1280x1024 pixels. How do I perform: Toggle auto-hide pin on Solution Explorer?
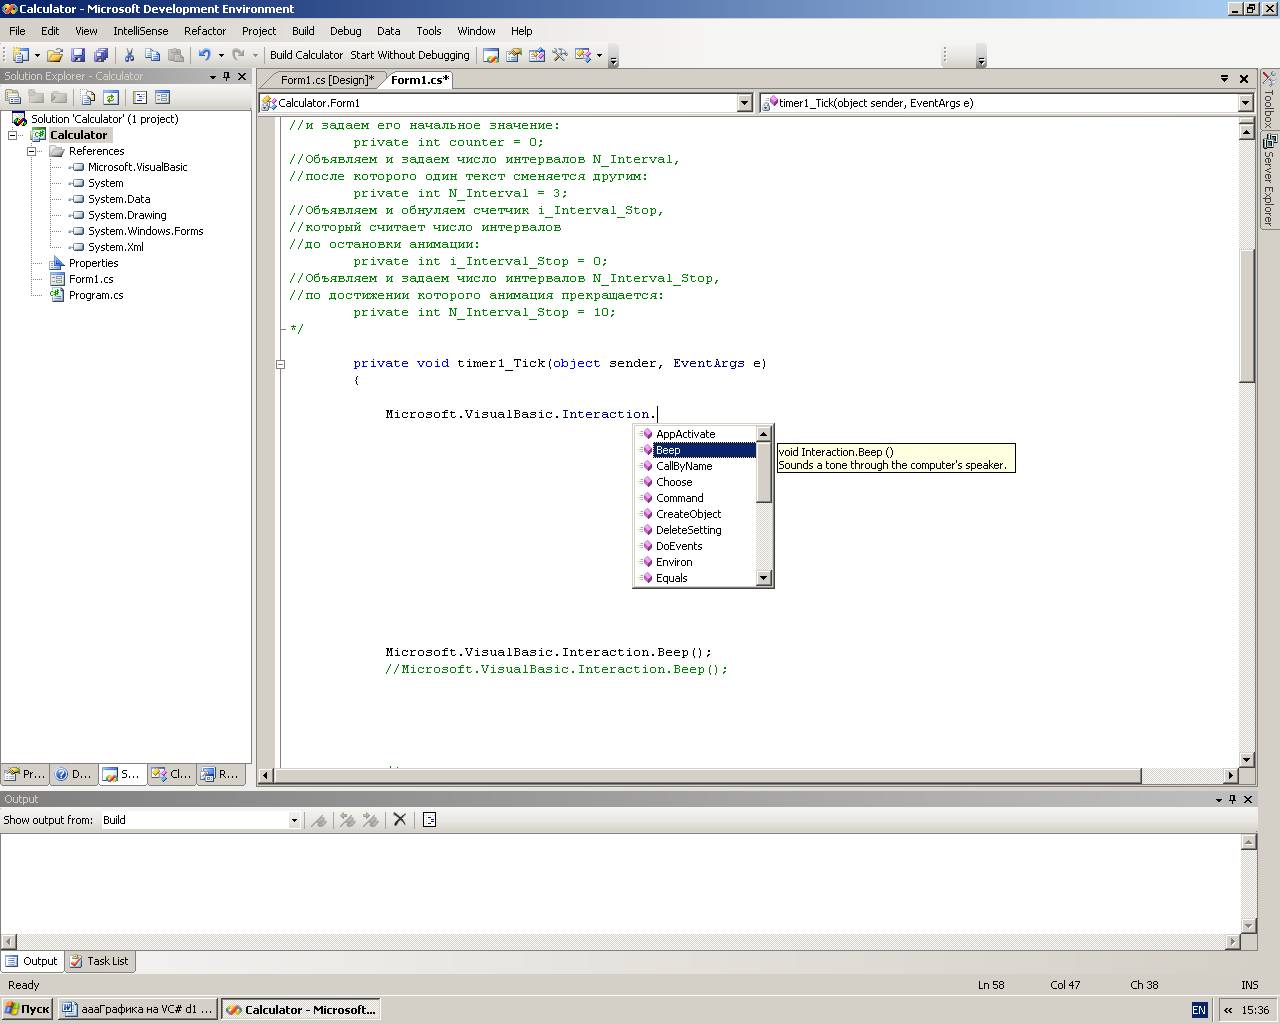click(x=227, y=76)
